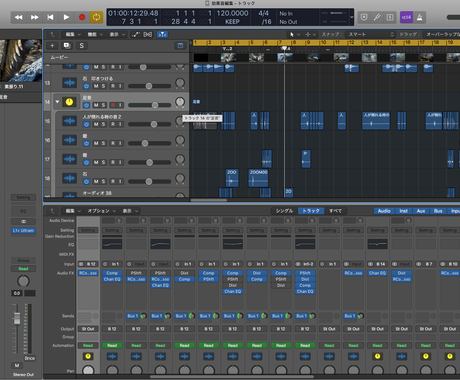Open the mixer オプション menu
The image size is (460, 380).
[x=101, y=211]
